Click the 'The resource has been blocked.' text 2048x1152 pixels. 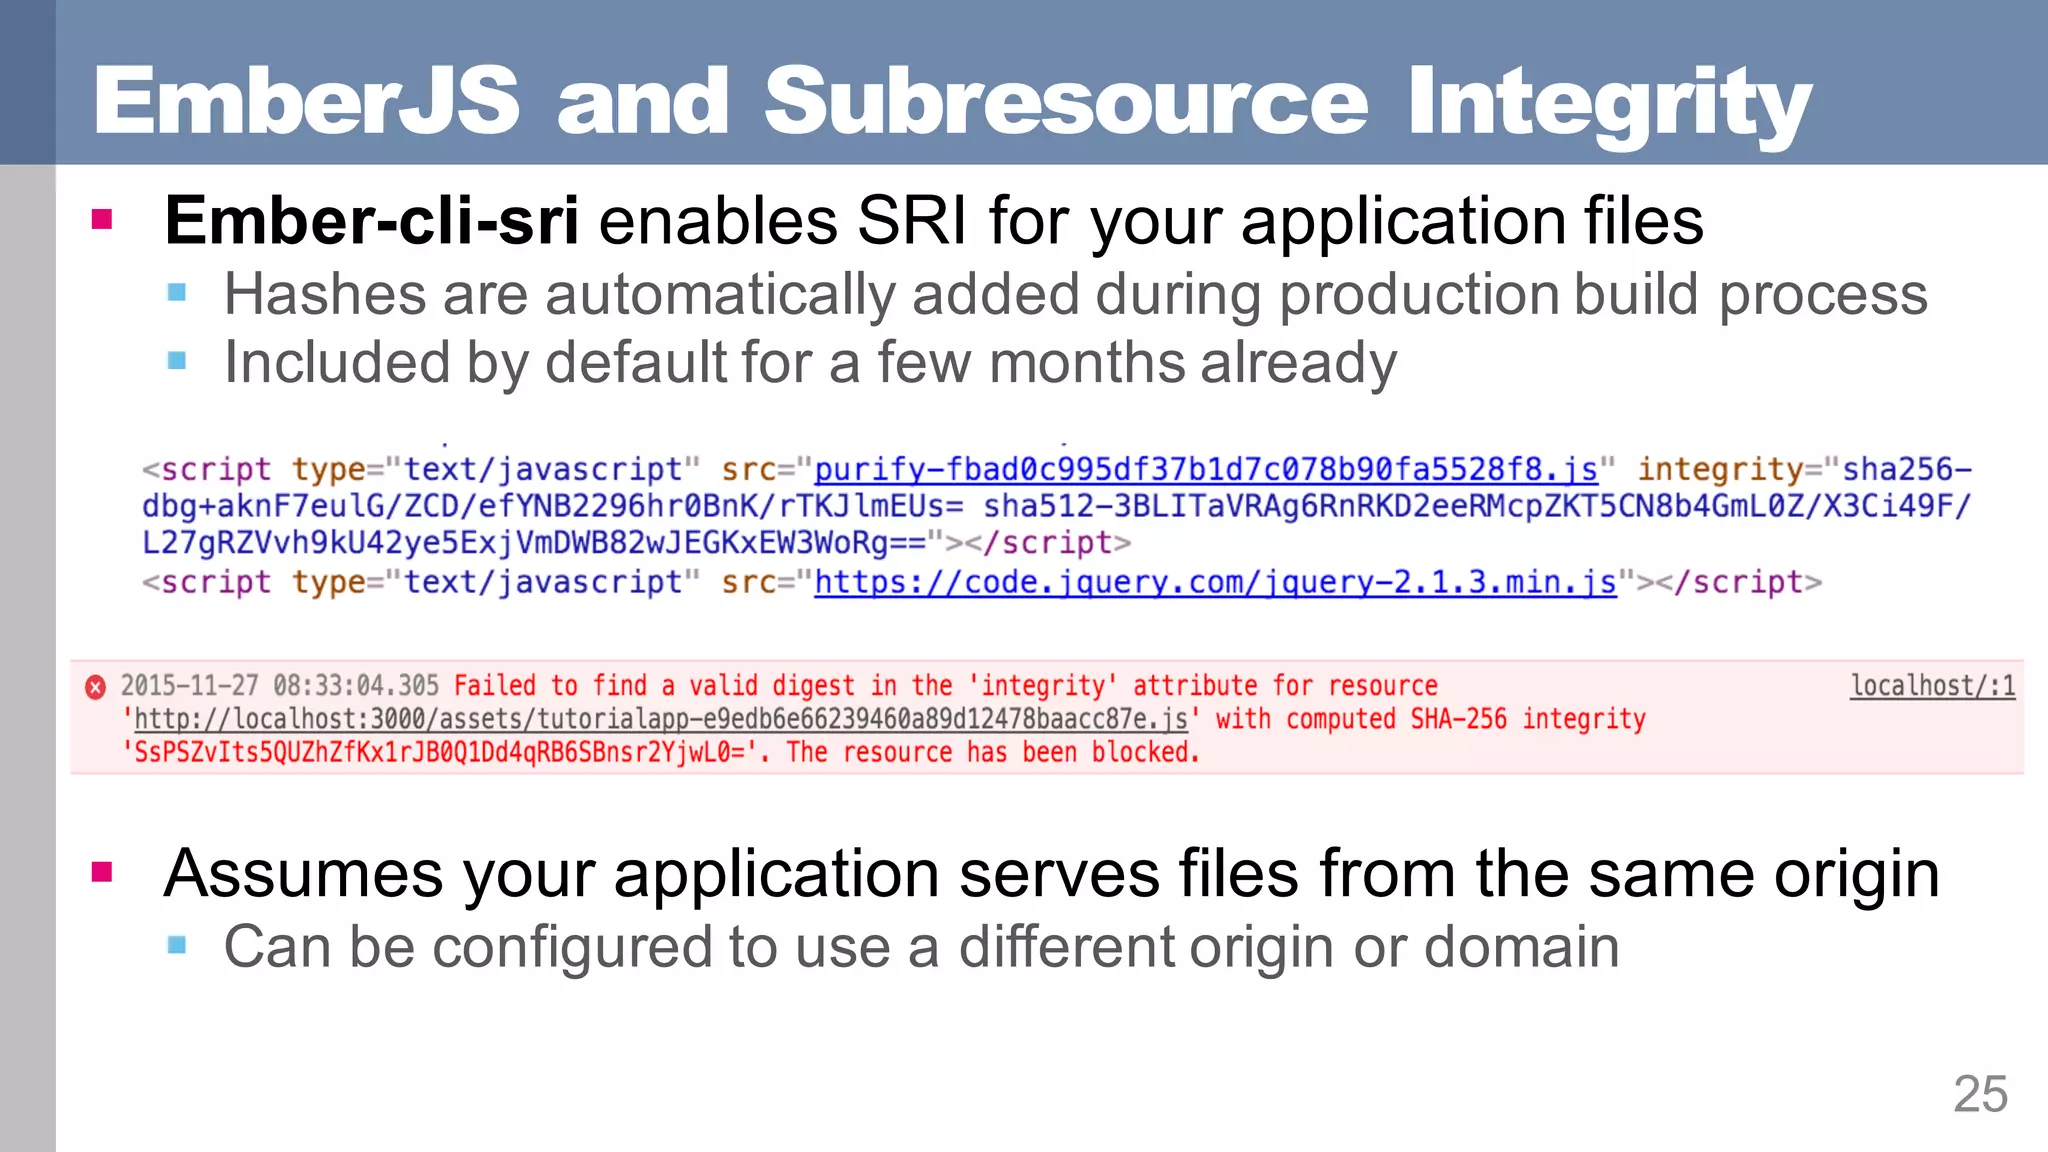pos(993,752)
